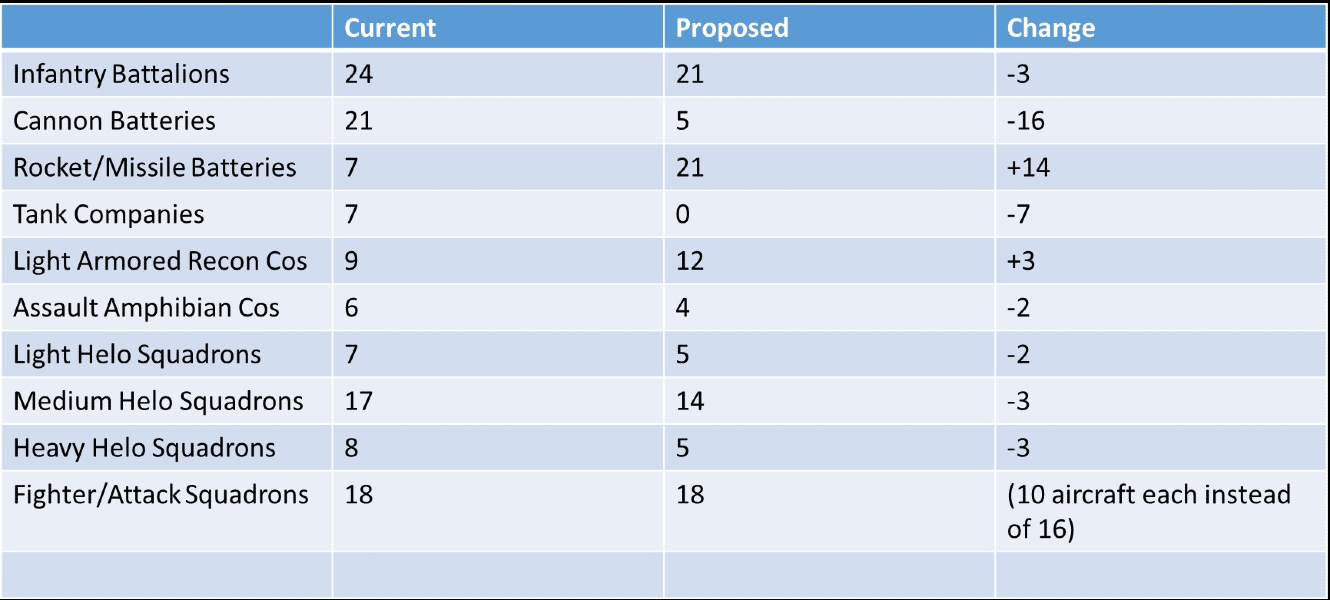Select the "-7" change cell
1330x600 pixels.
click(1019, 215)
